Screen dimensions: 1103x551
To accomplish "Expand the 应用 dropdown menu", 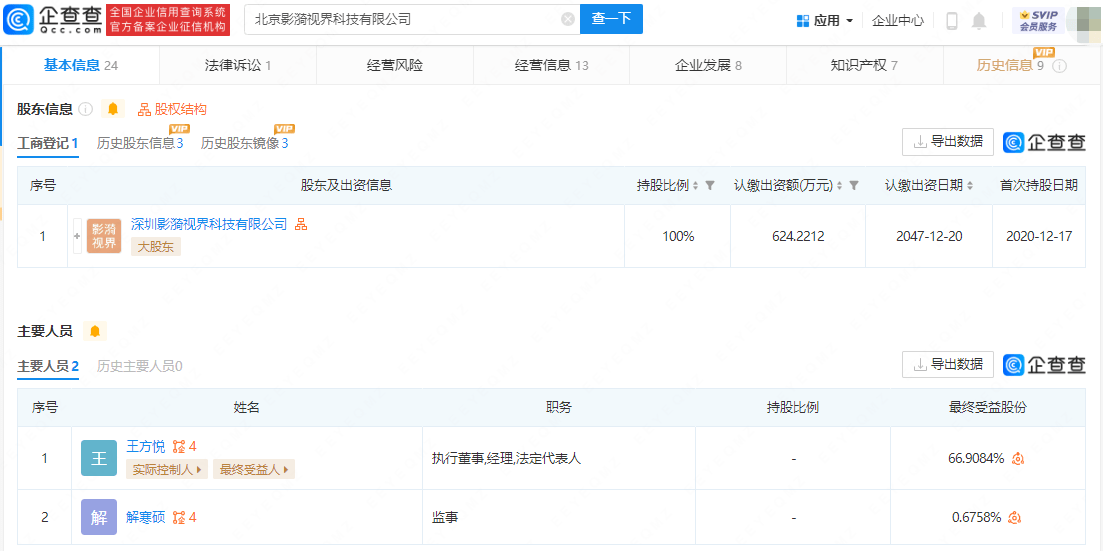I will pos(825,20).
